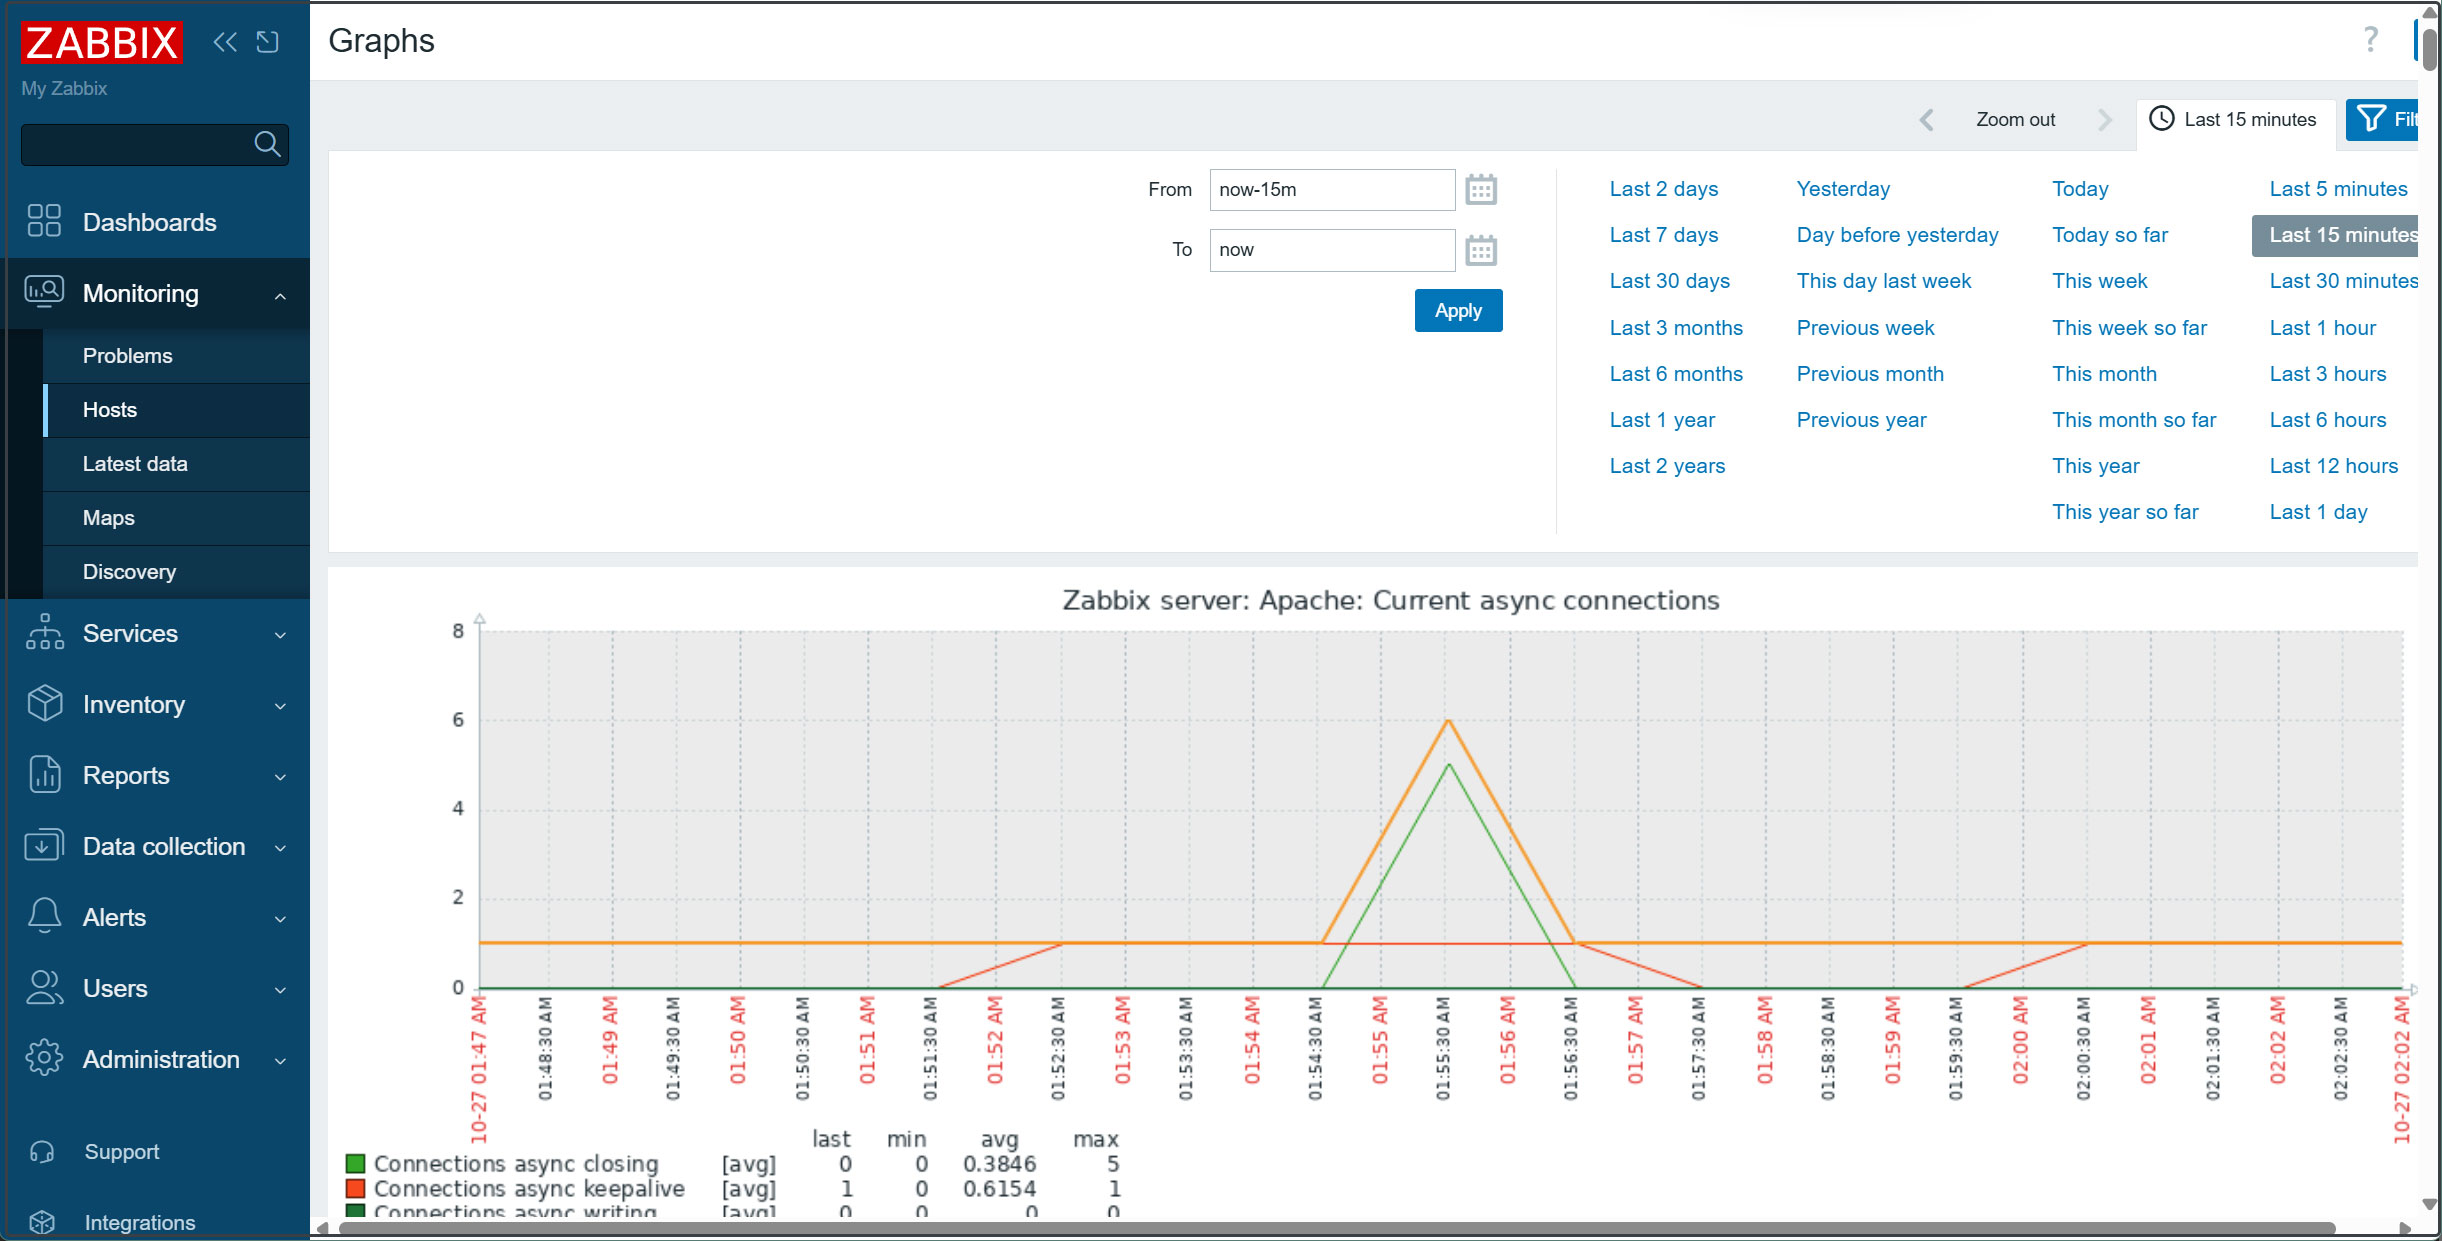Click green swatch for Connections async closing
The height and width of the screenshot is (1241, 2442).
(355, 1163)
